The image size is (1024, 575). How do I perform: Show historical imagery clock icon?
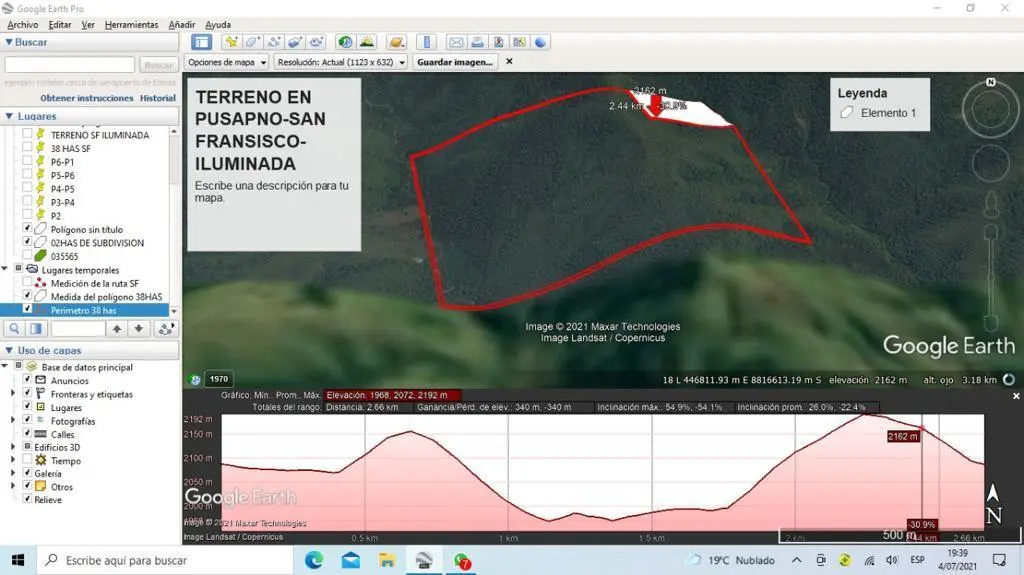click(345, 42)
